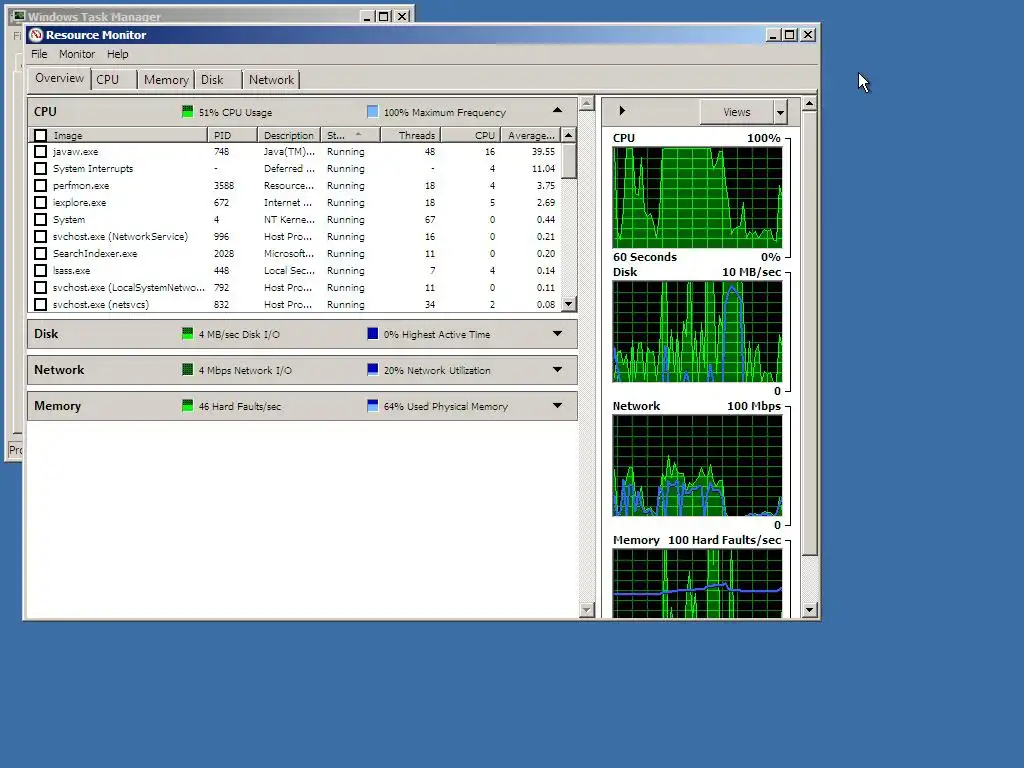Switch to the Memory tab
The image size is (1024, 768).
click(166, 80)
